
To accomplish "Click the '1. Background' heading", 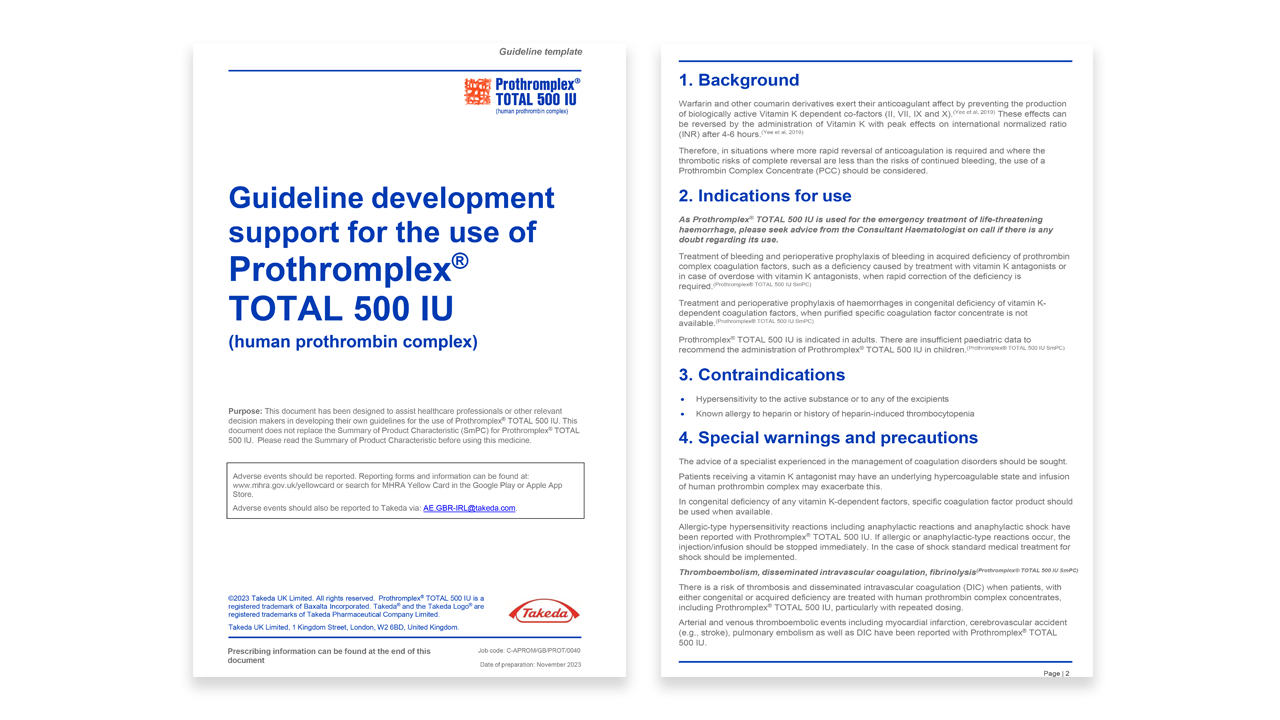I will [x=738, y=80].
